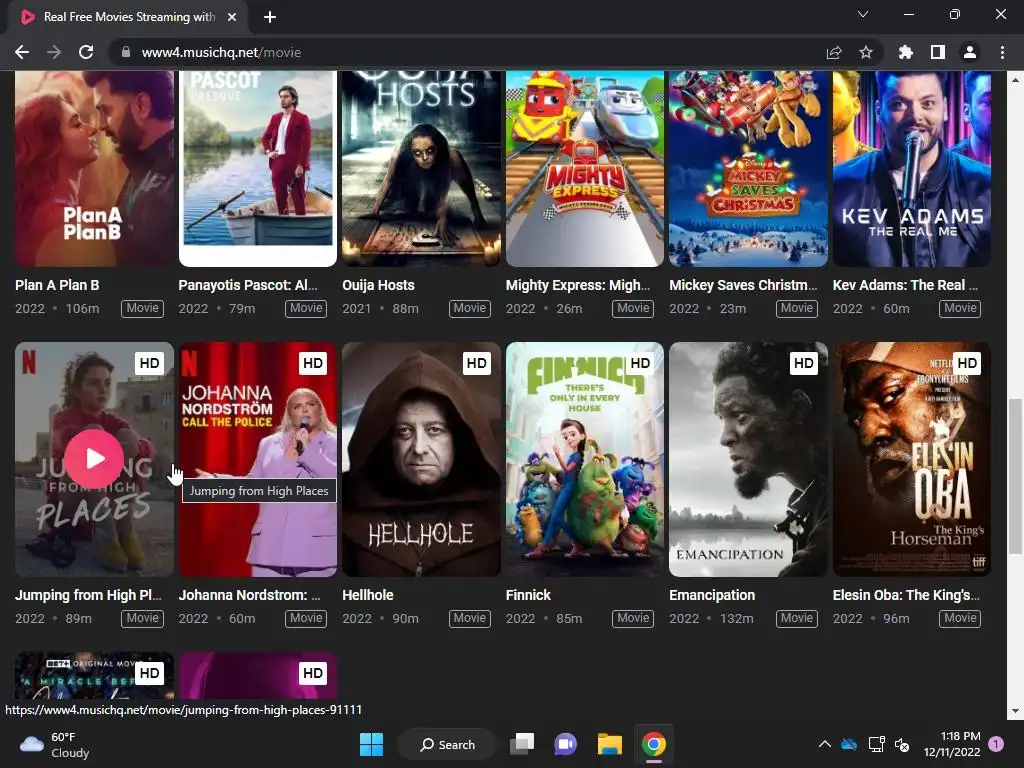This screenshot has height=768, width=1024.
Task: Open File Explorer from the taskbar
Action: [x=610, y=744]
